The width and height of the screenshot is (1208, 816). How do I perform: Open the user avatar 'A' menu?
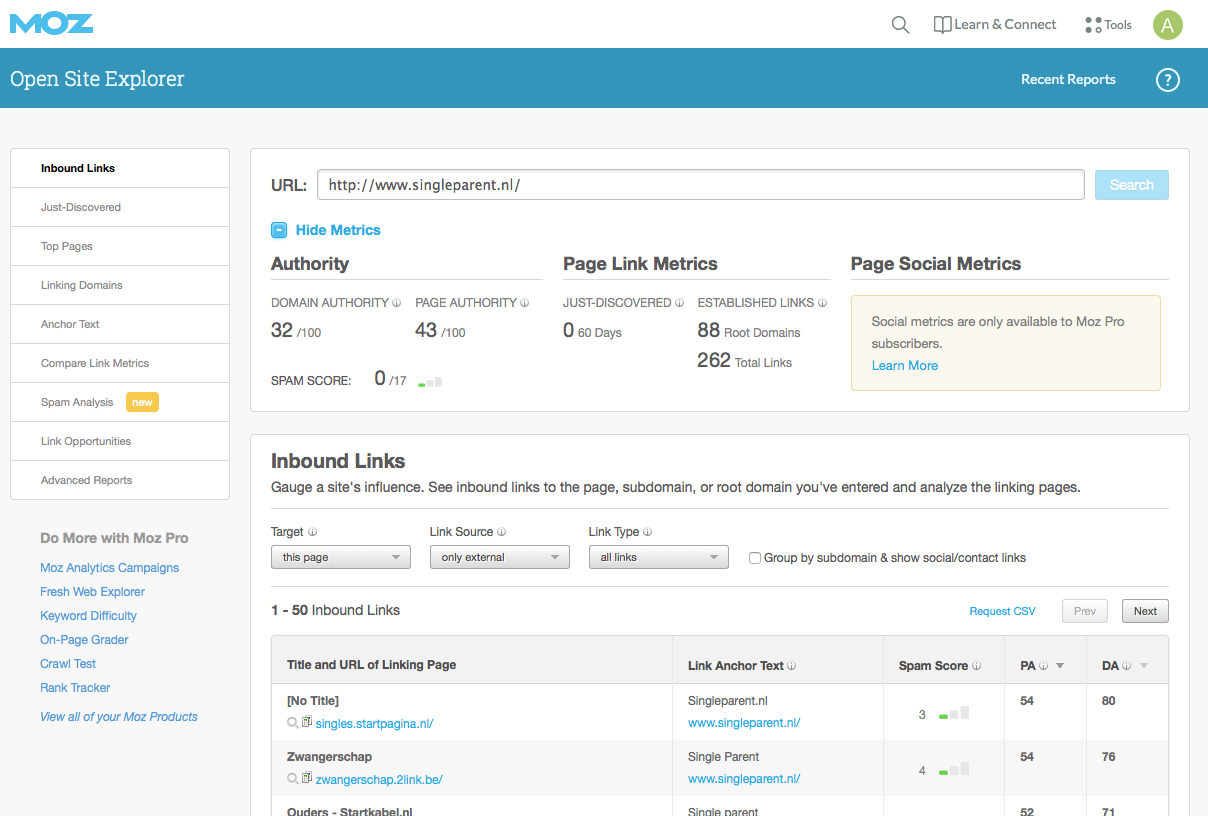[1168, 25]
